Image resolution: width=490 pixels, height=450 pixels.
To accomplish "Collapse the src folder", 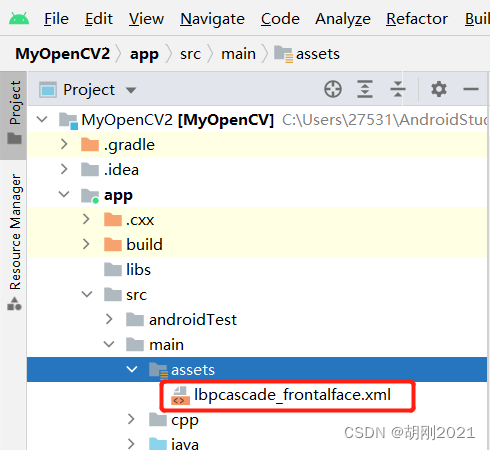I will tap(87, 294).
